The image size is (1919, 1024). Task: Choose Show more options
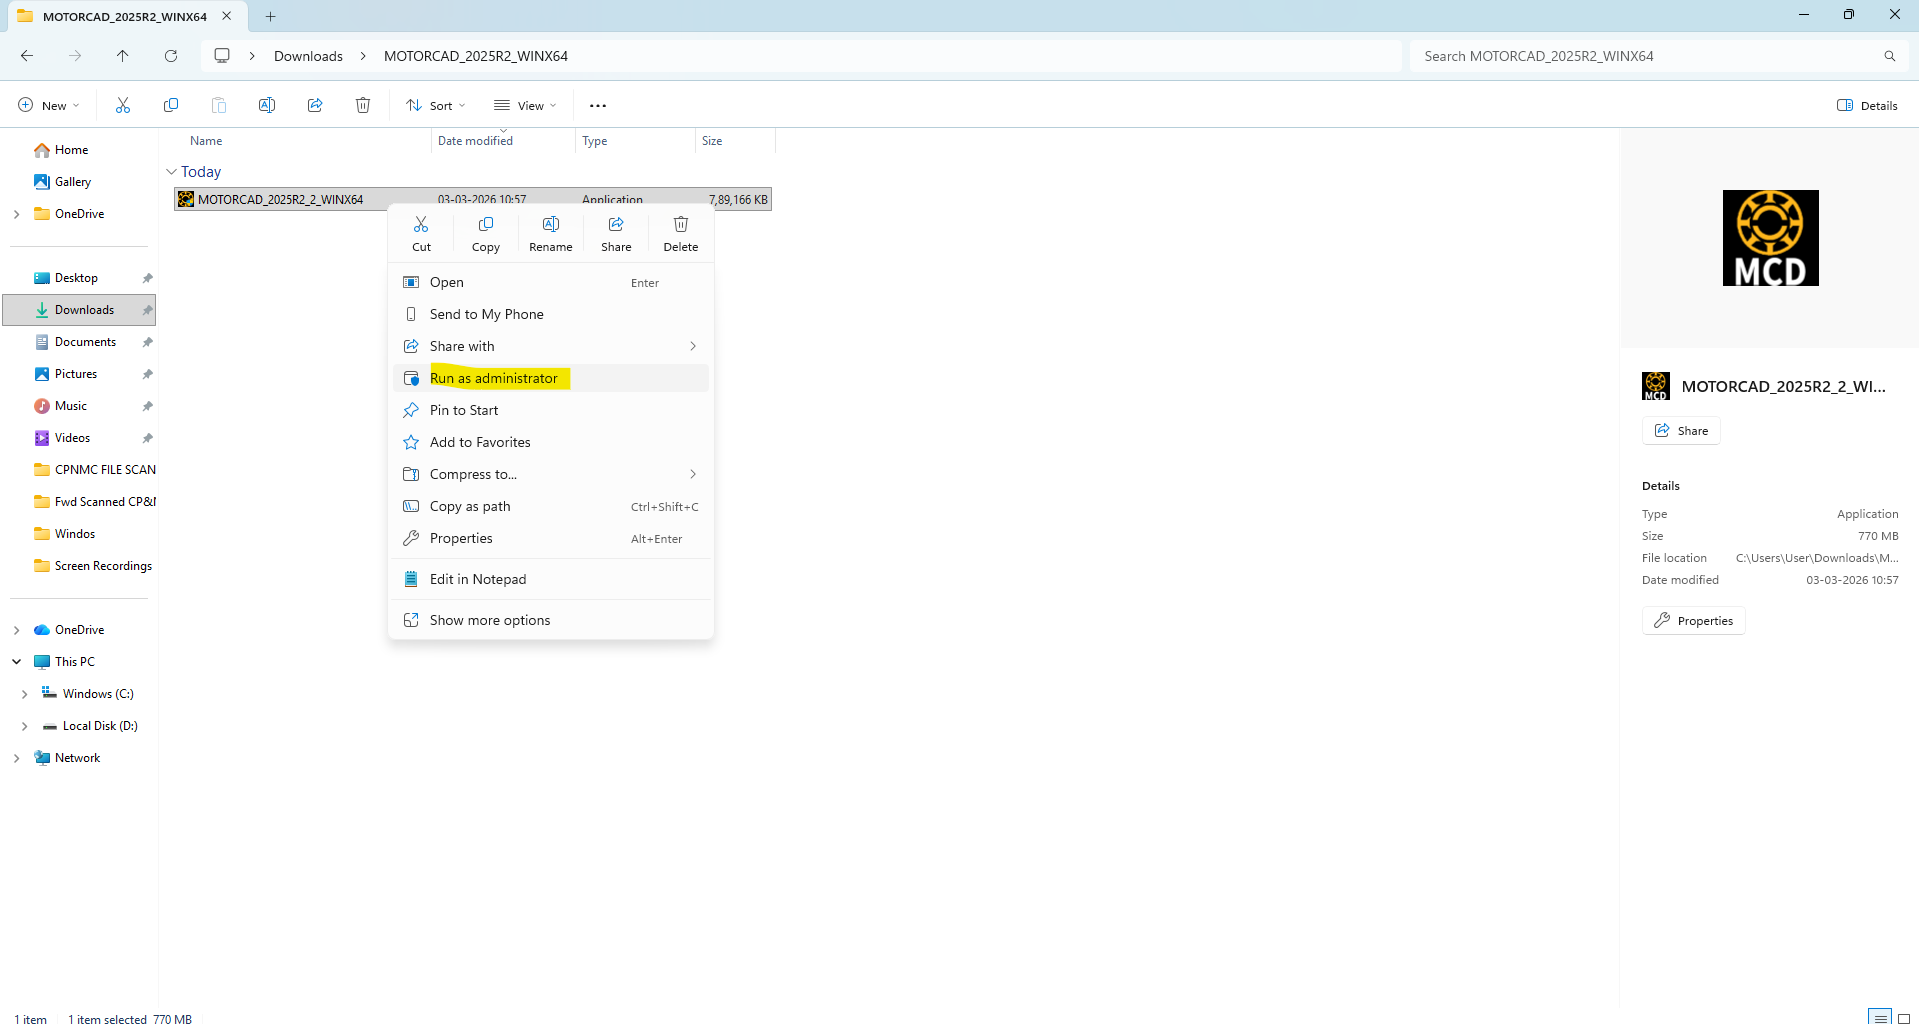point(490,620)
